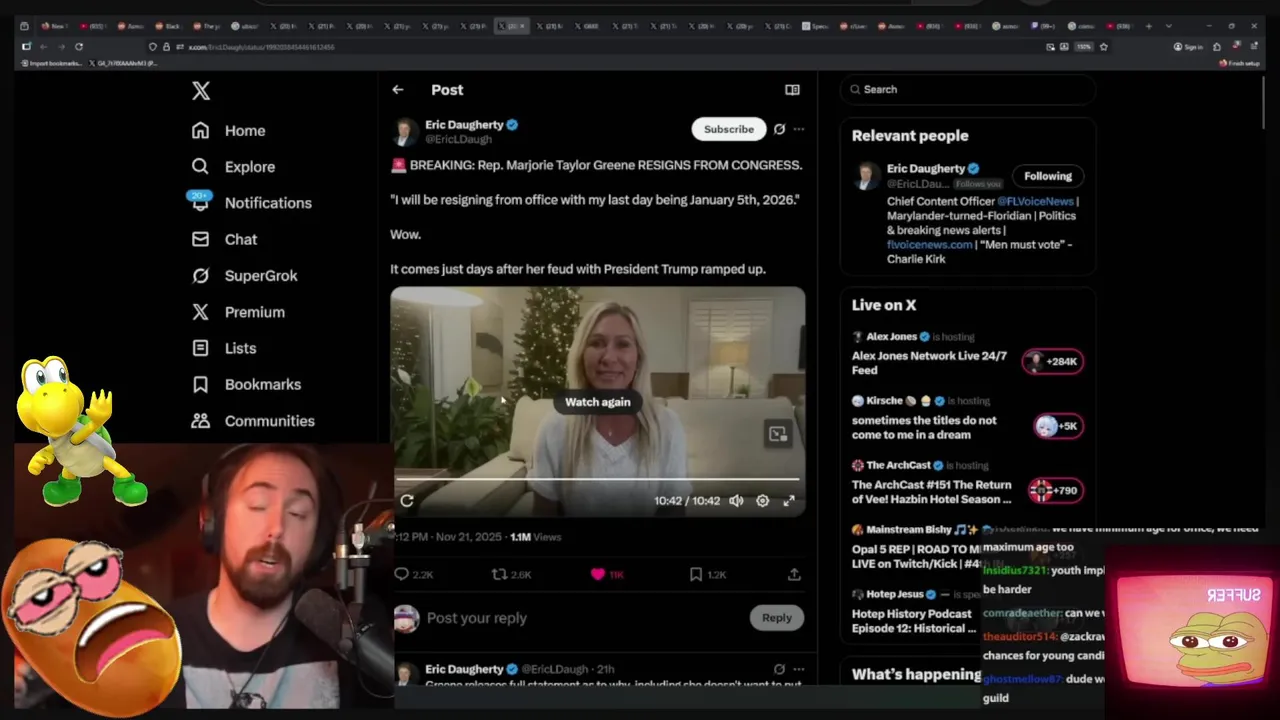This screenshot has width=1280, height=720.
Task: Click the post date Nov 21, 2025
Action: pyautogui.click(x=468, y=537)
